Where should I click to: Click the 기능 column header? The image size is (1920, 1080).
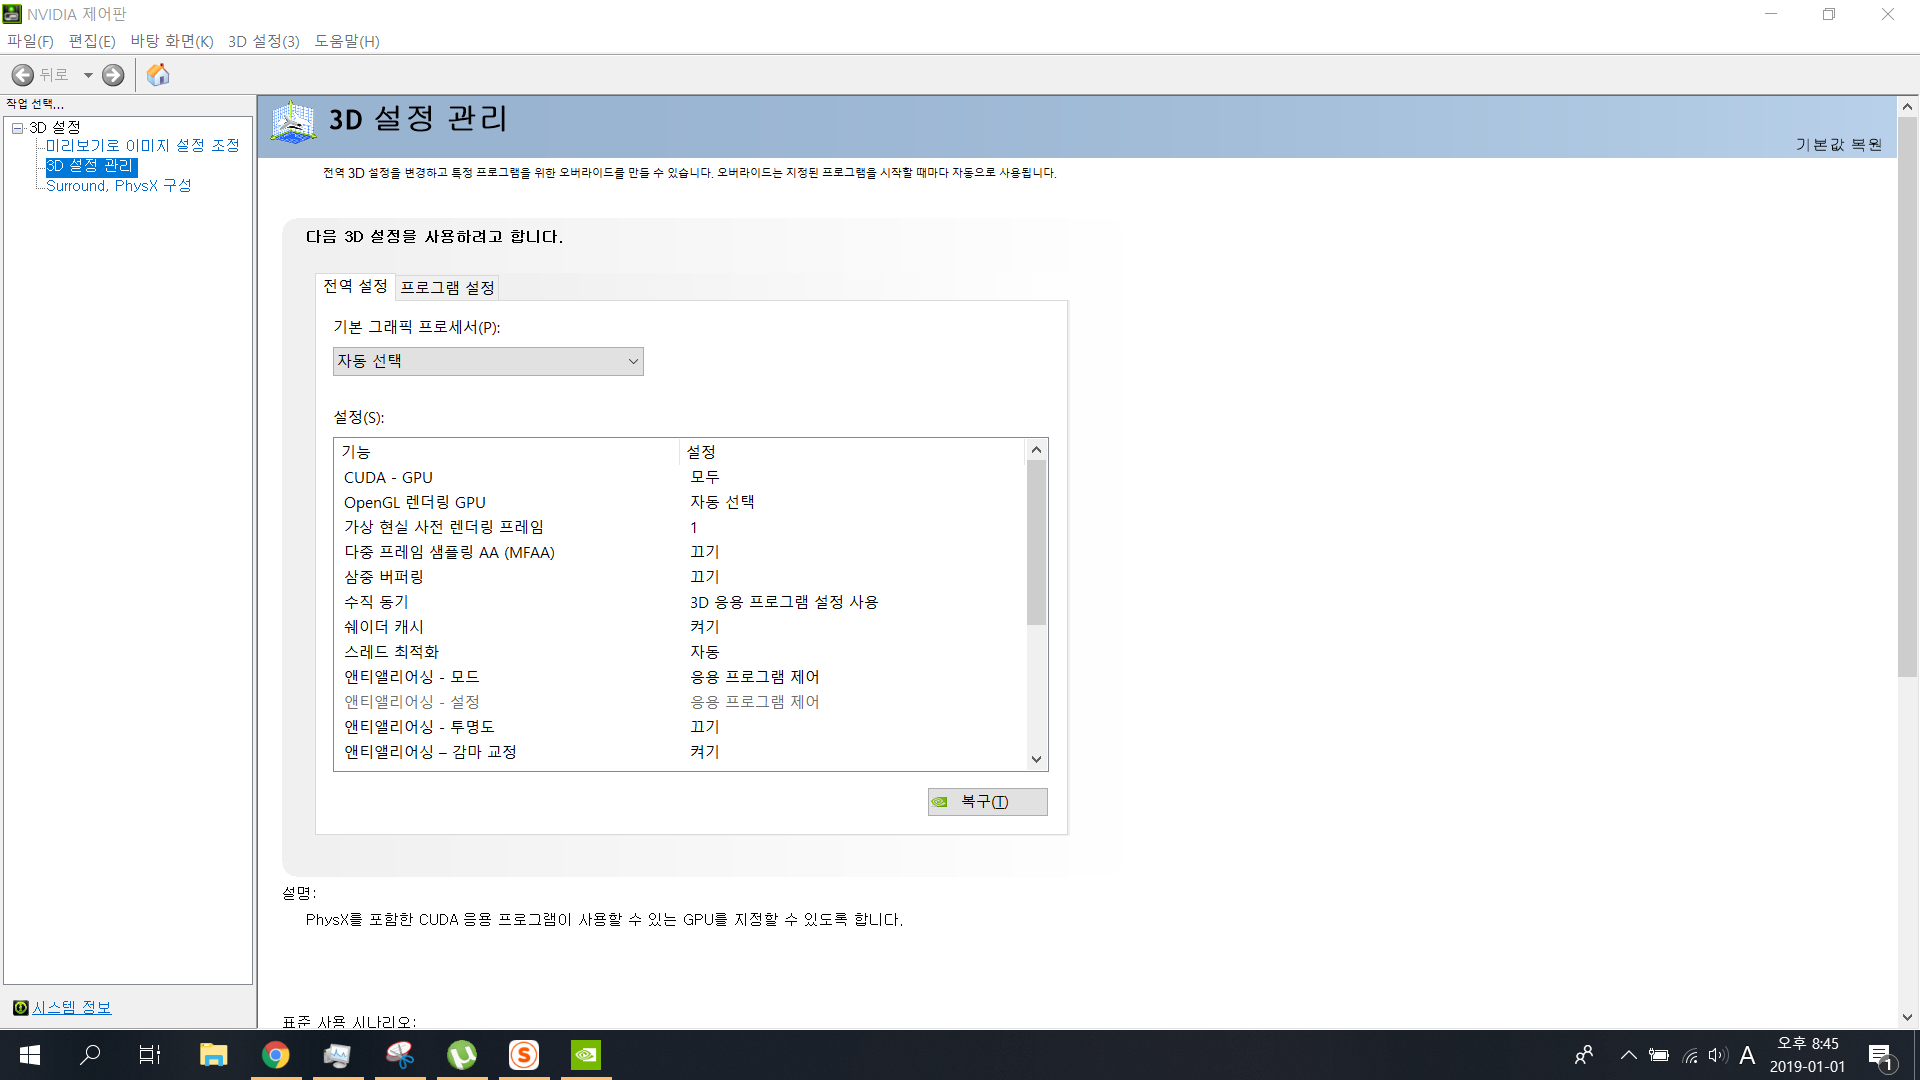(507, 452)
